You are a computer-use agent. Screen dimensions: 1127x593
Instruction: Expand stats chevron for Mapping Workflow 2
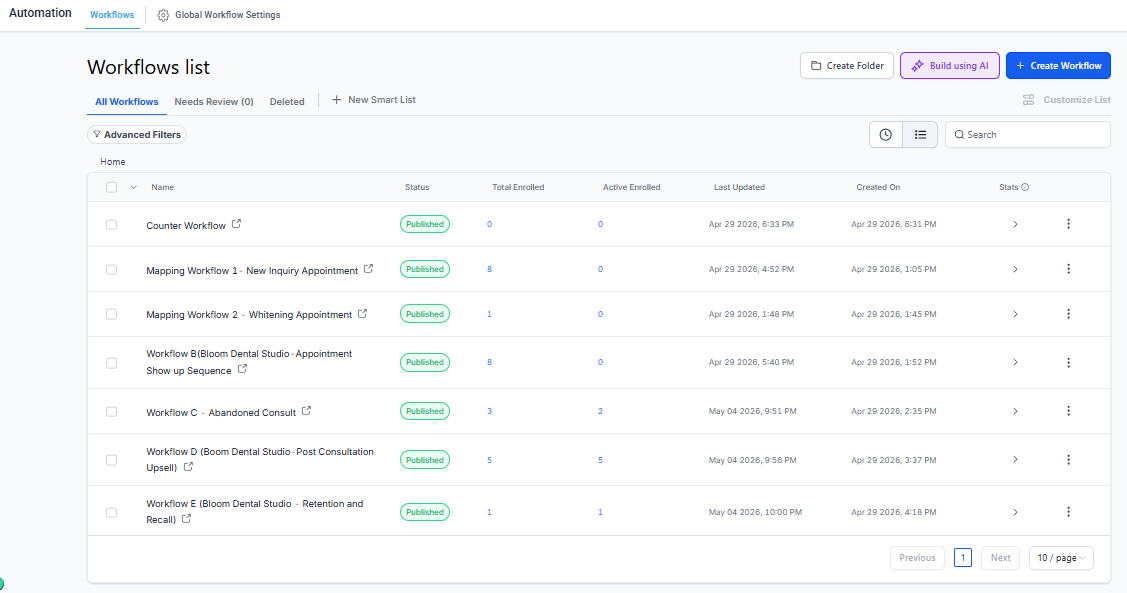(x=1015, y=314)
